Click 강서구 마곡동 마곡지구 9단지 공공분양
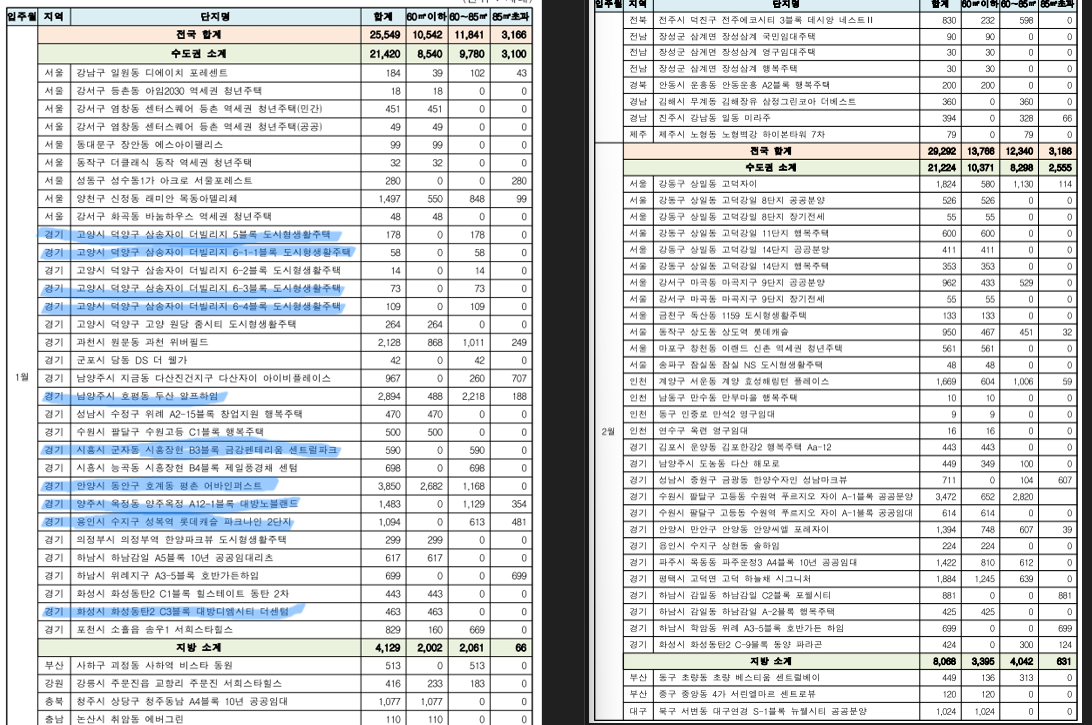 (742, 283)
